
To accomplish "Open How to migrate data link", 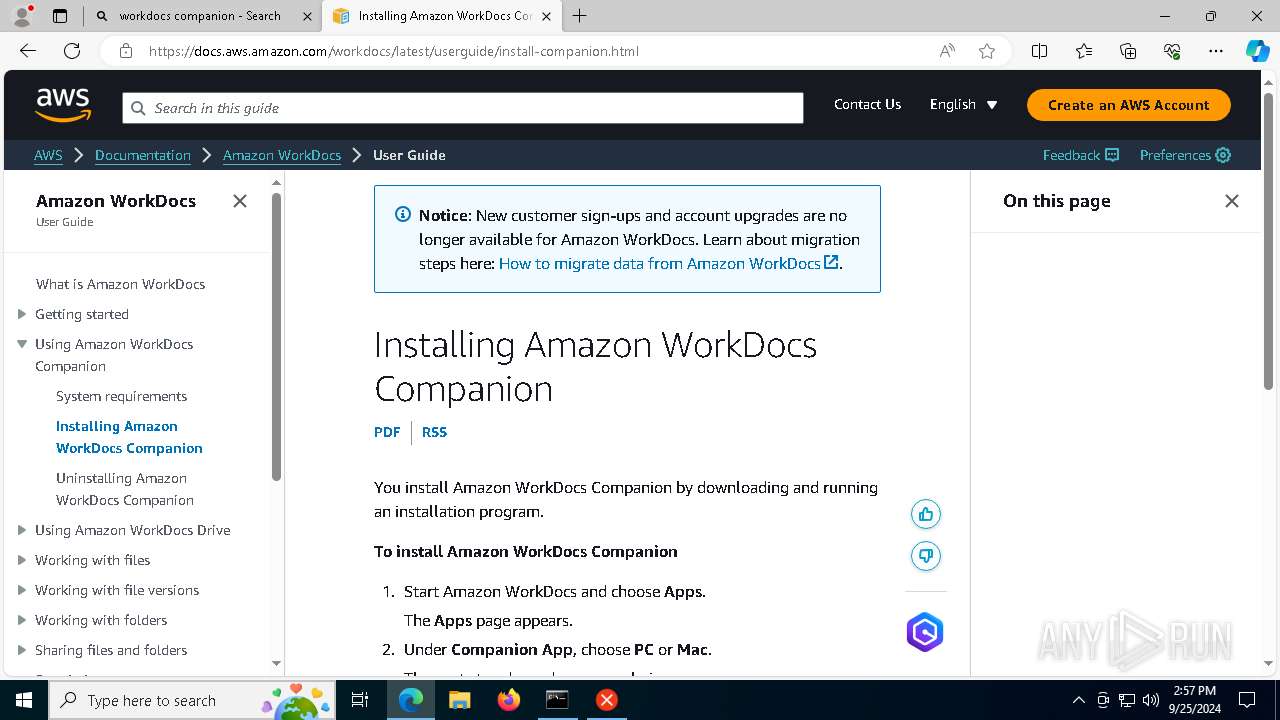I will click(668, 263).
